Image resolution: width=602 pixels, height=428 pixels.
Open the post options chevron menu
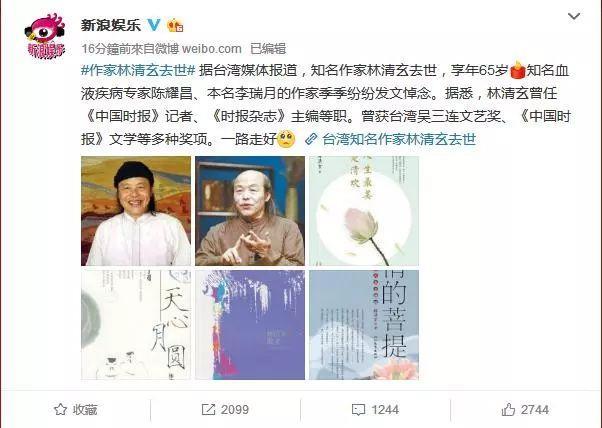[x=574, y=17]
